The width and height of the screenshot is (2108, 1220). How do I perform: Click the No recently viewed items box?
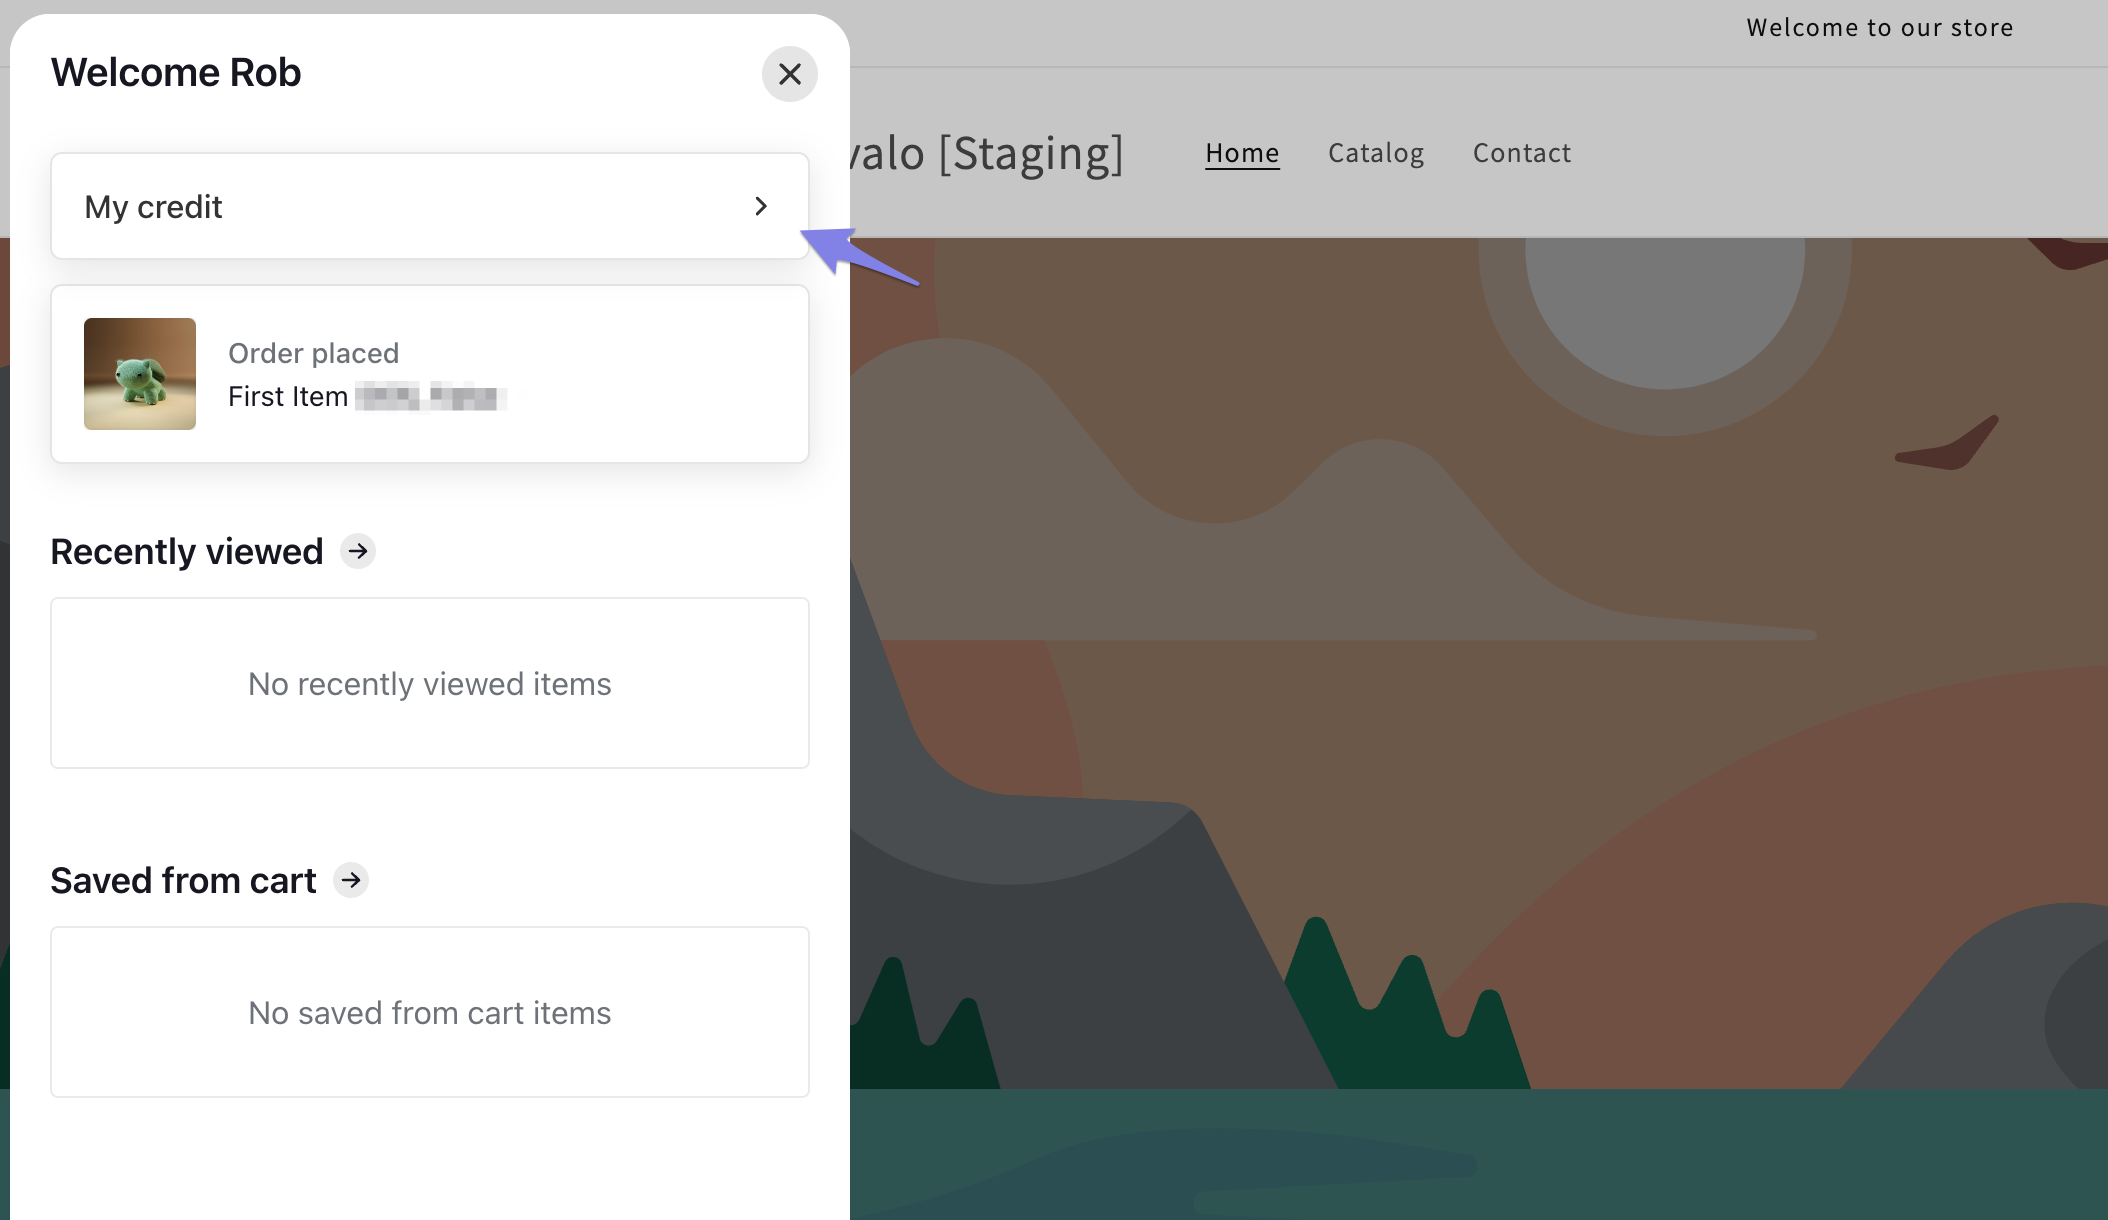tap(430, 684)
